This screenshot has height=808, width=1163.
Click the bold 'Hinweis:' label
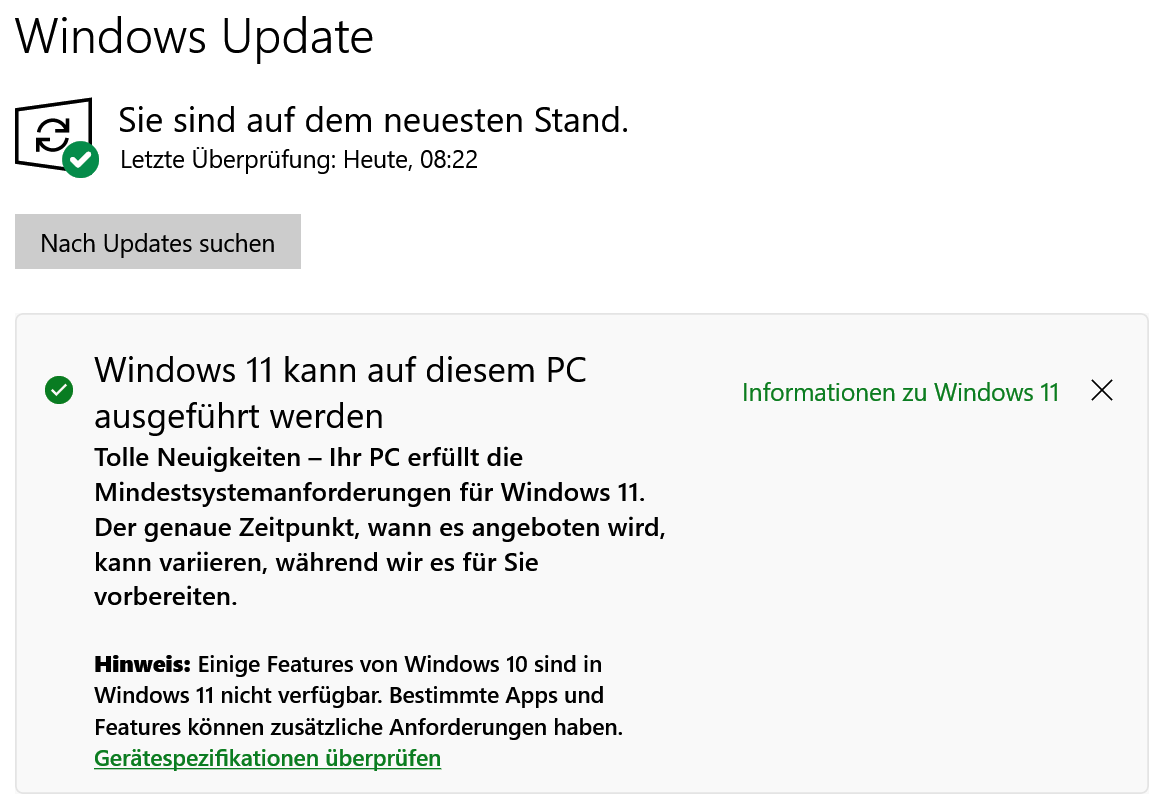pos(142,664)
